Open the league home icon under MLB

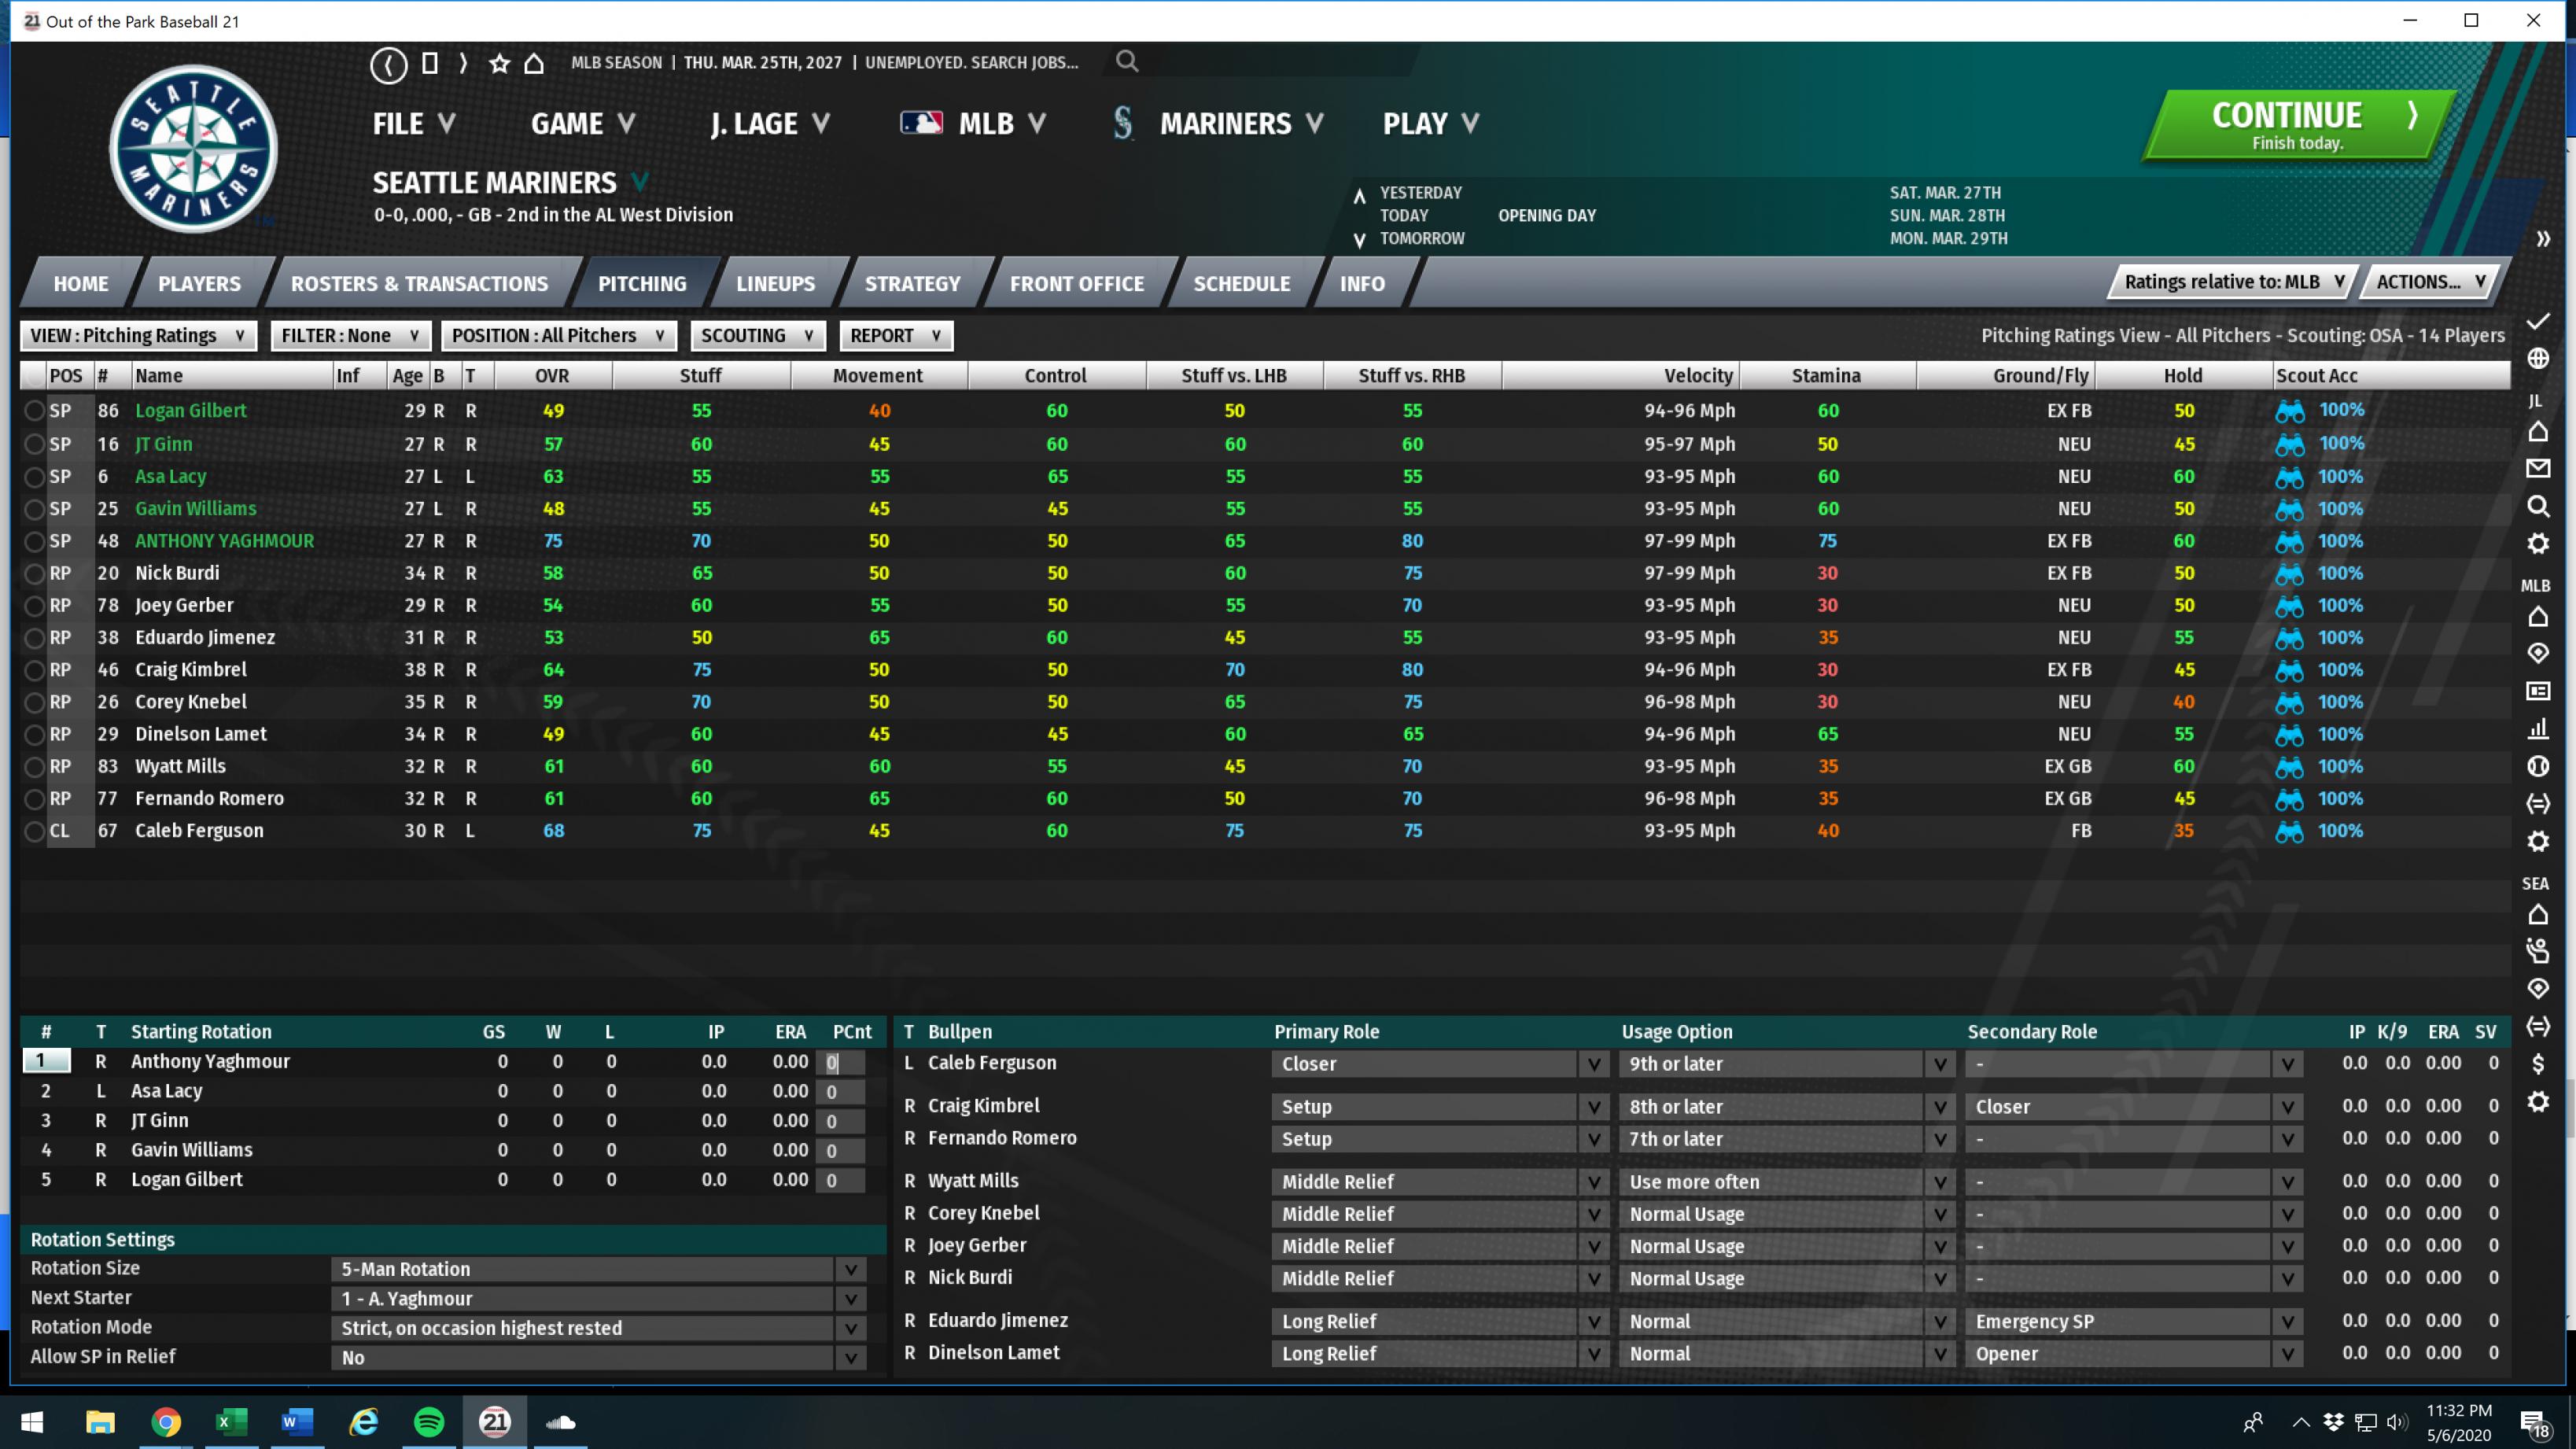pos(2538,616)
